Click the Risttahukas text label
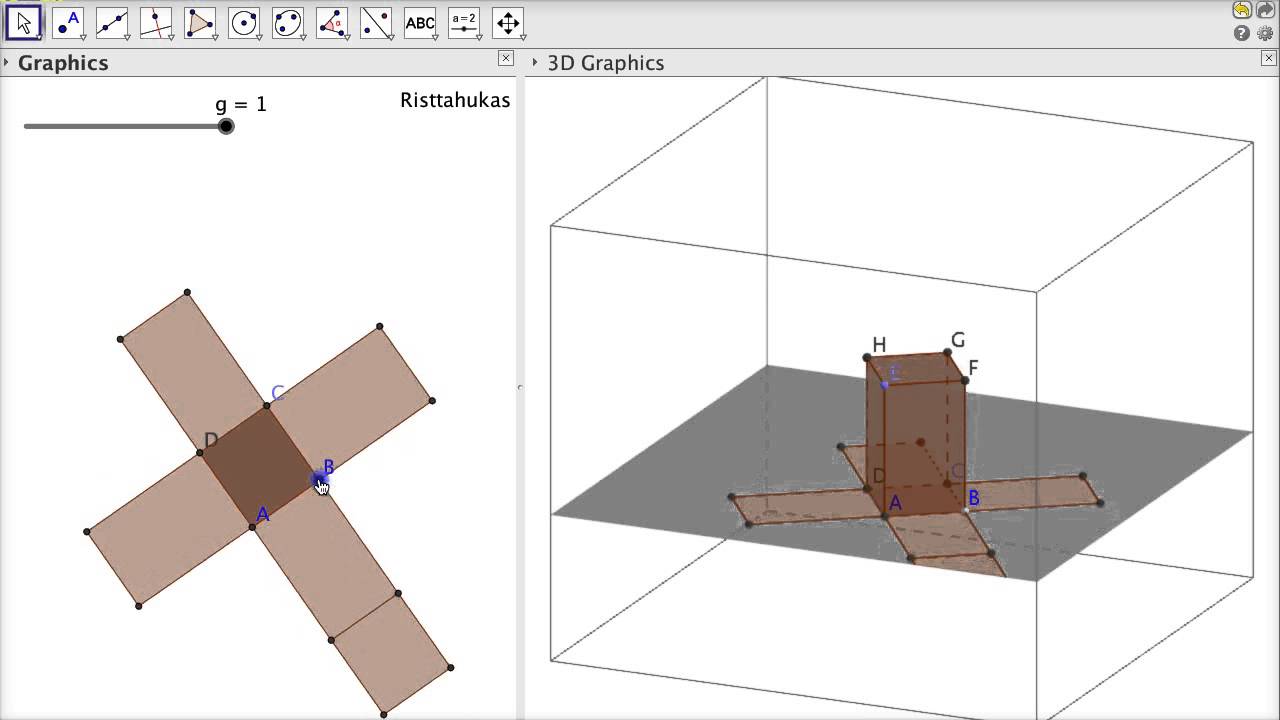This screenshot has height=720, width=1280. tap(455, 100)
